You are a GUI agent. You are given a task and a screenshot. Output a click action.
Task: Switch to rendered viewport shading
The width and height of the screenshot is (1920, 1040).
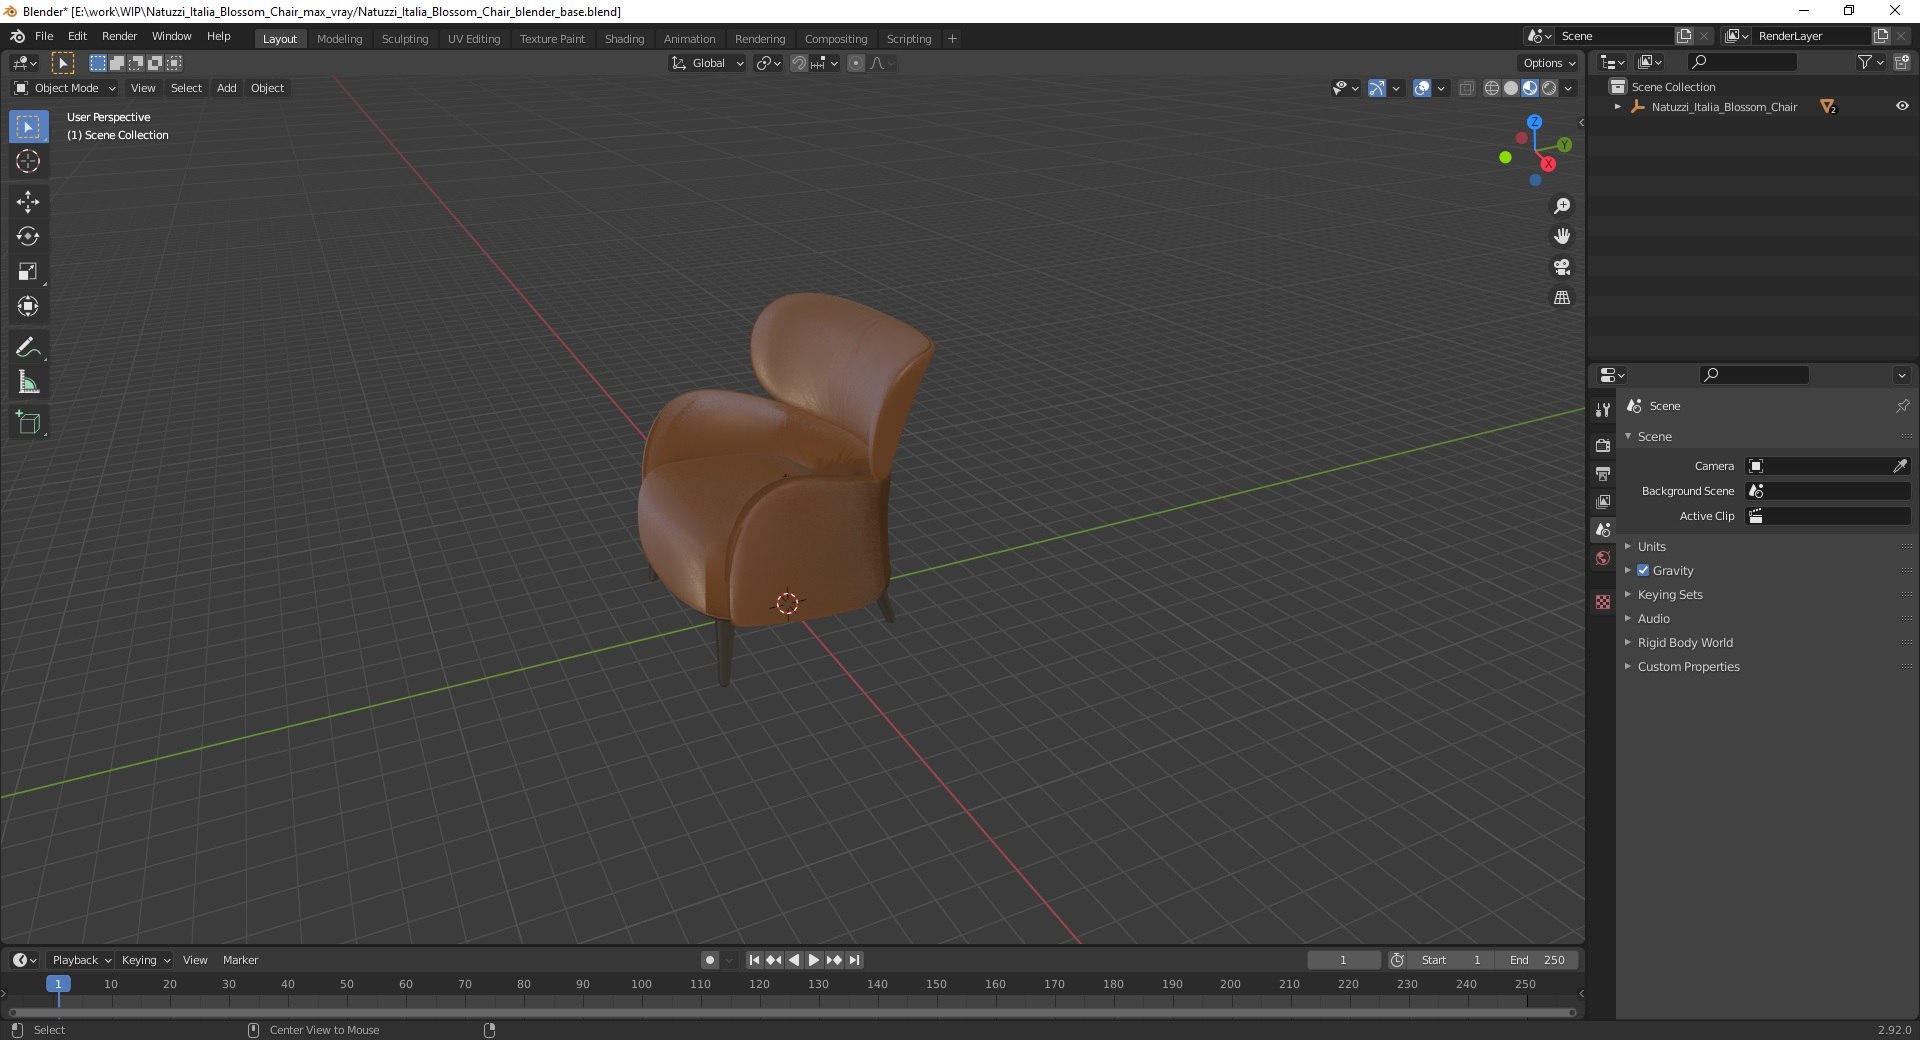1549,88
